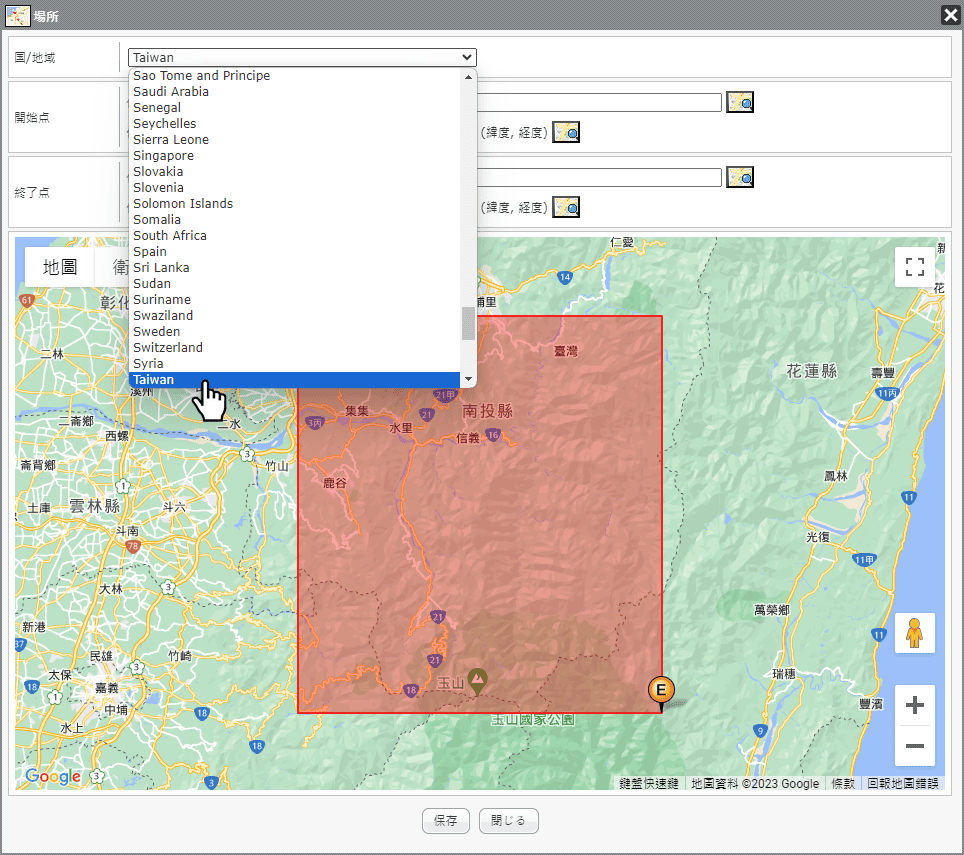Select Solomon Islands entry
This screenshot has height=855, width=964.
point(294,203)
